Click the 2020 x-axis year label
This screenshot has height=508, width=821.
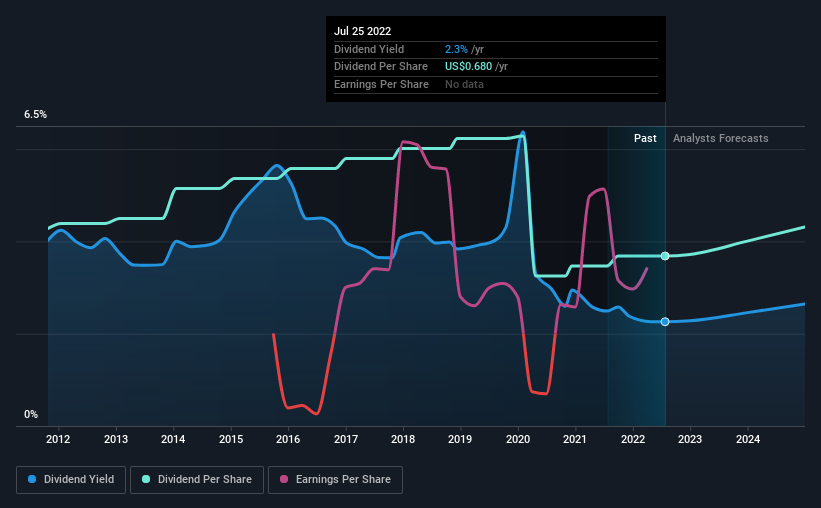pos(518,439)
